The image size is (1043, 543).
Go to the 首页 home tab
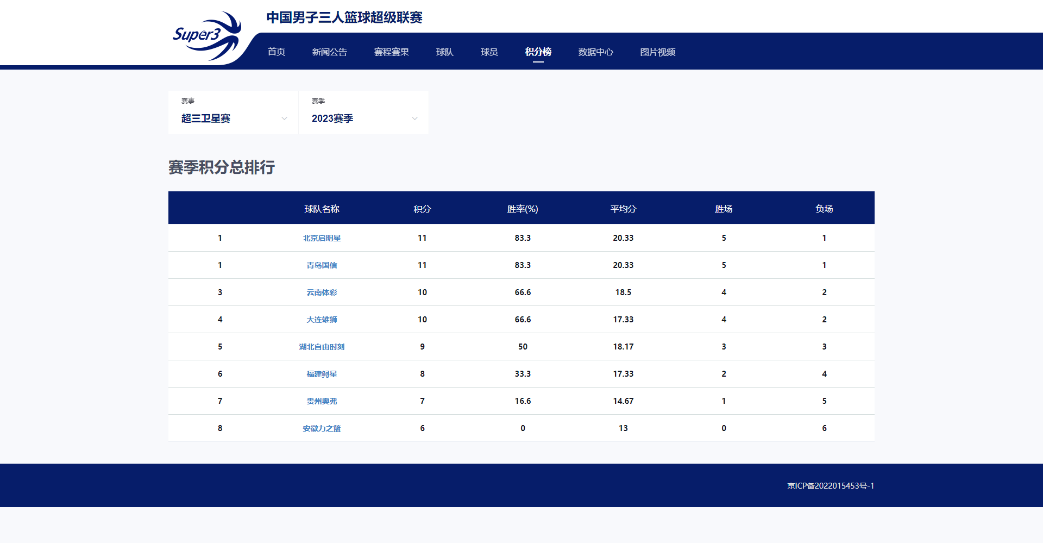pos(276,52)
